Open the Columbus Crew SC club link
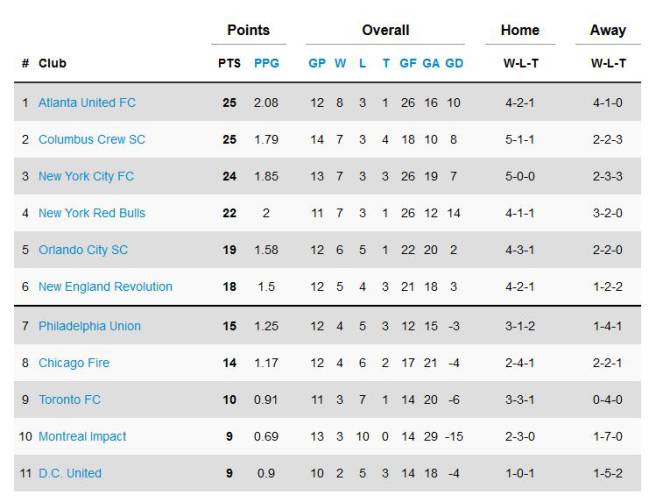This screenshot has height=502, width=649. (92, 139)
